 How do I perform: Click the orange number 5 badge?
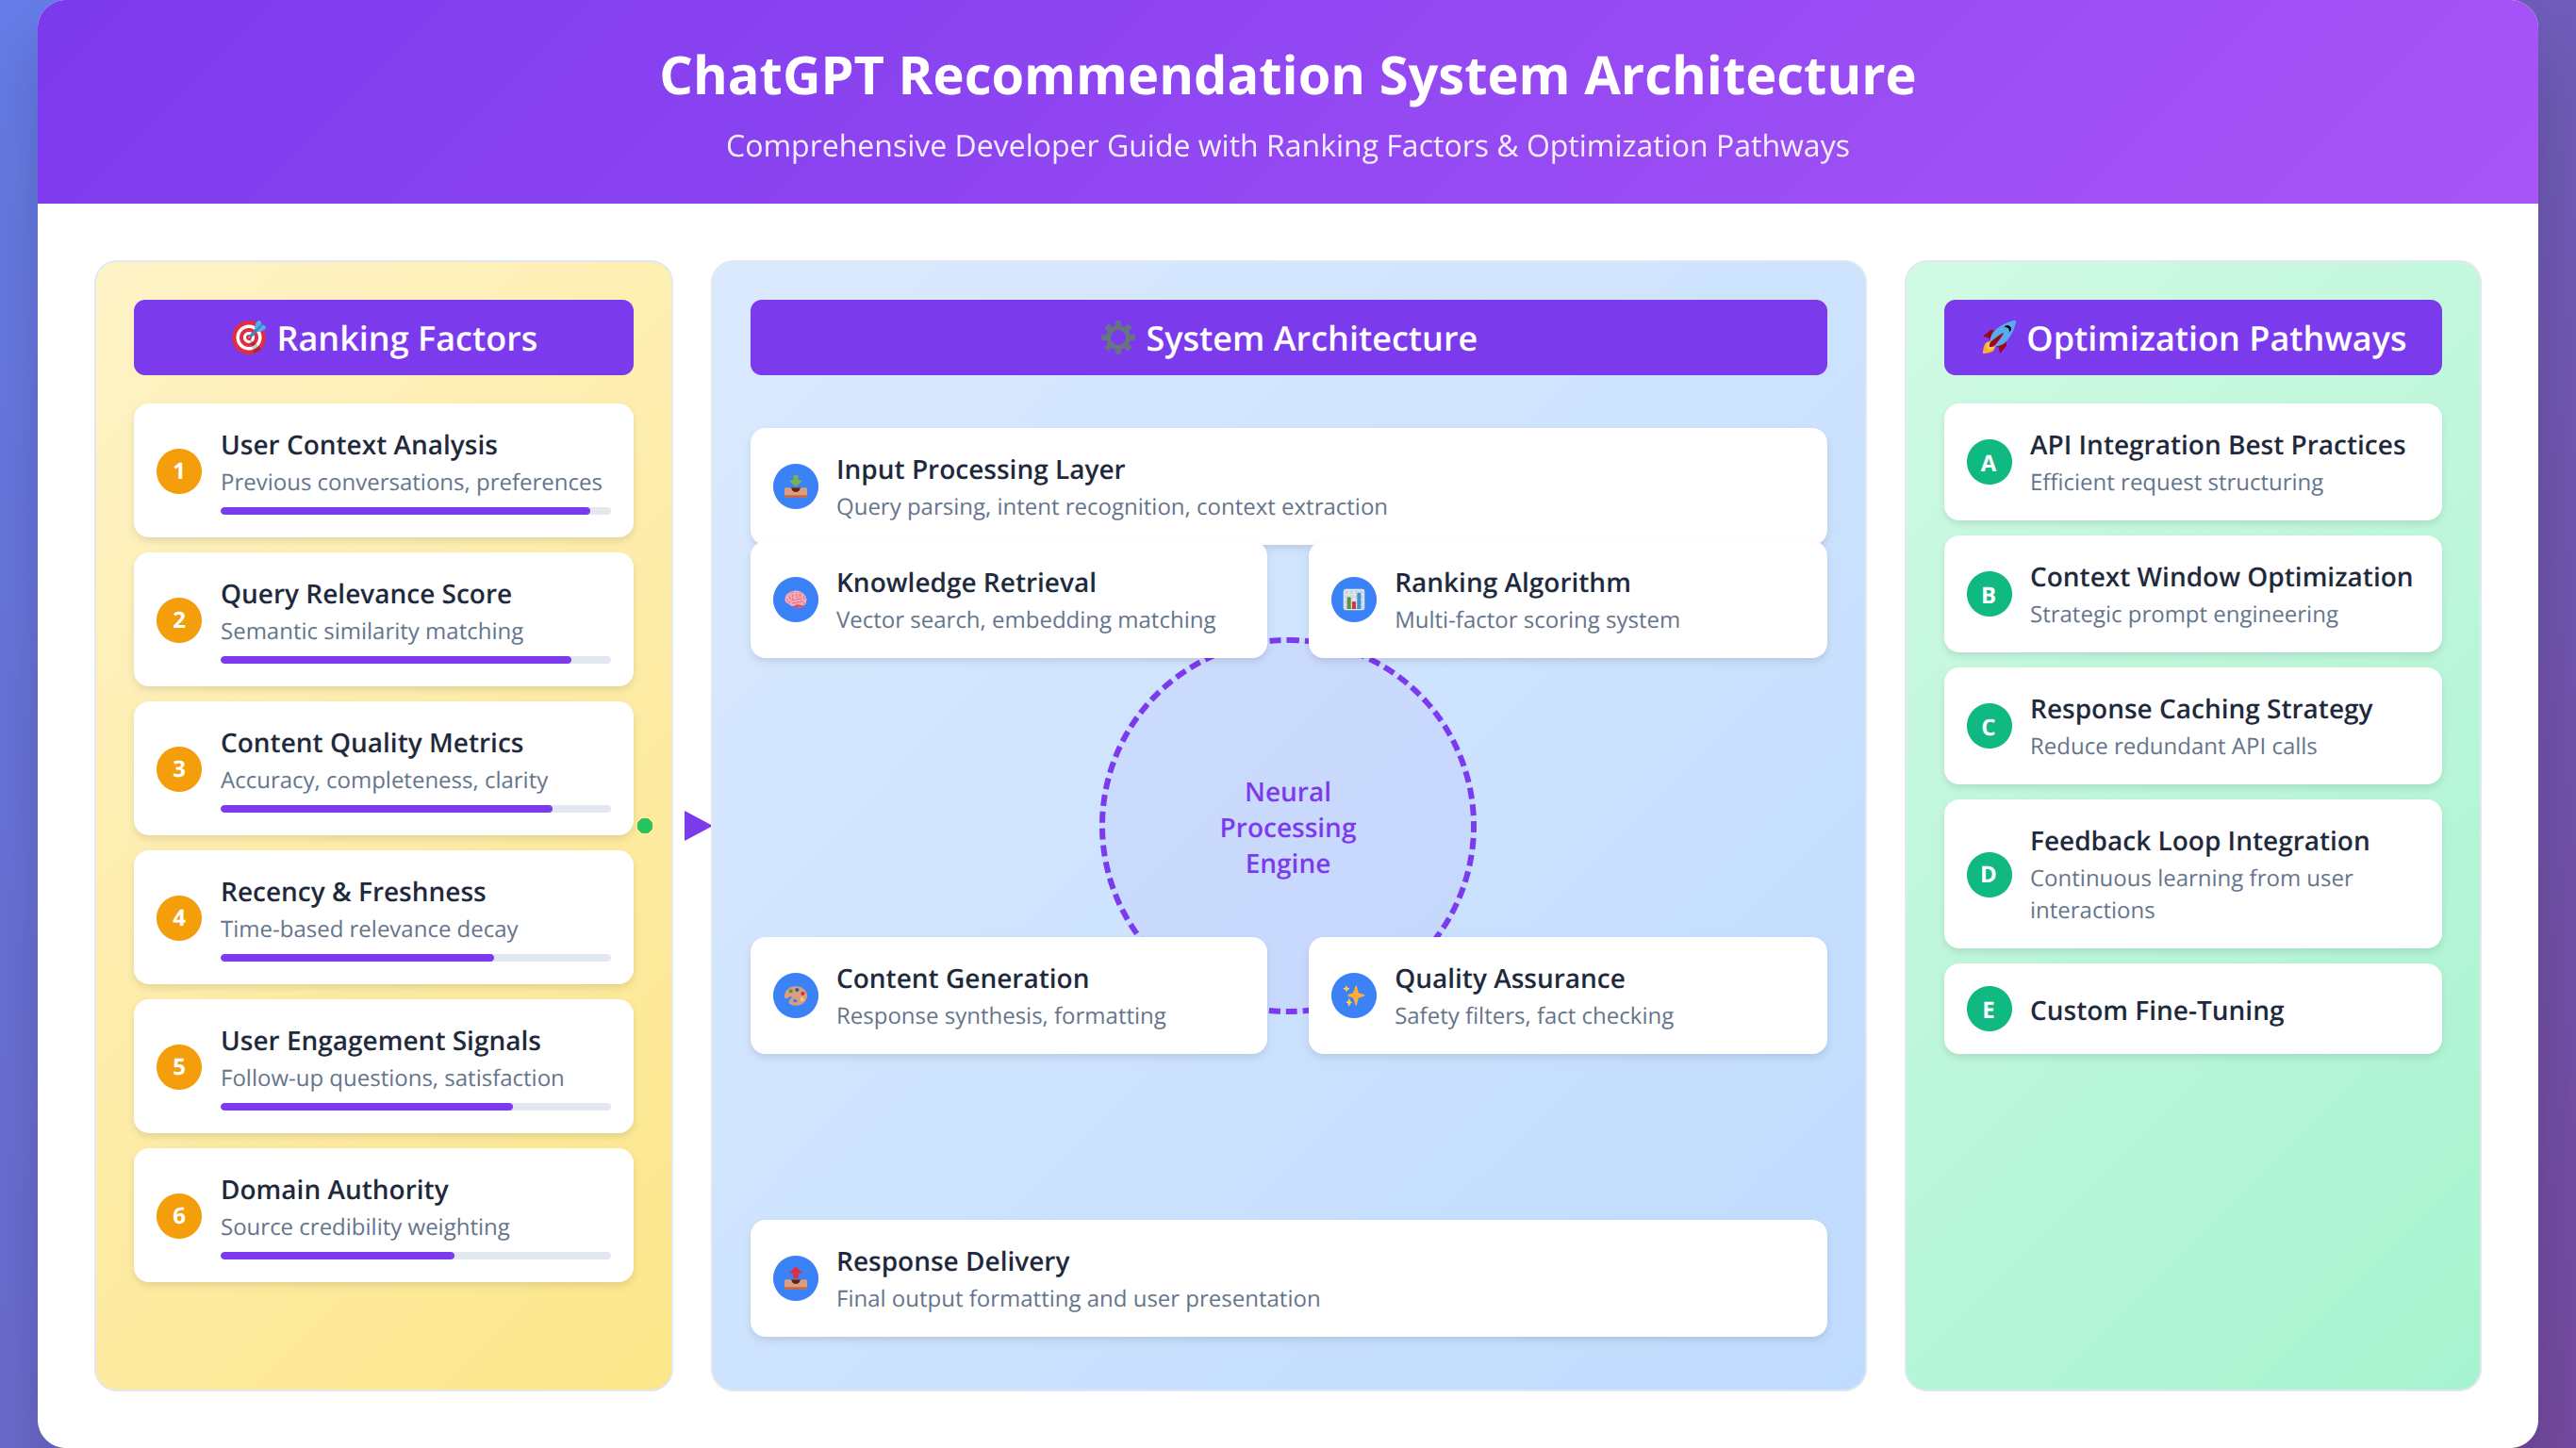coord(179,1067)
